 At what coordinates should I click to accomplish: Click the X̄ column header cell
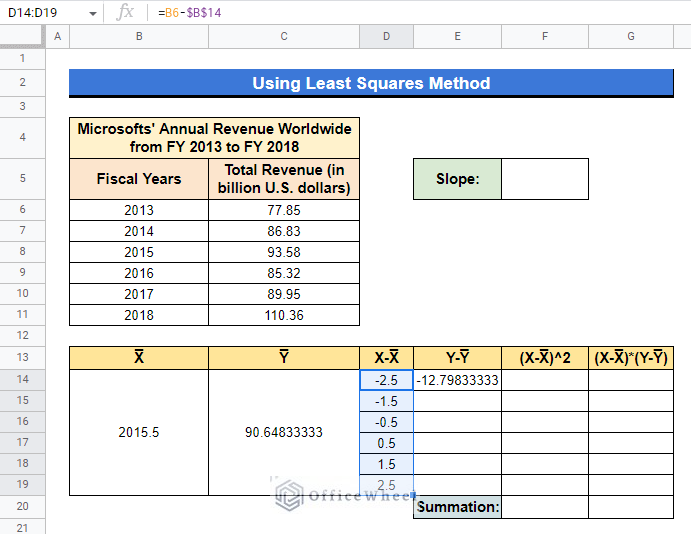click(139, 357)
